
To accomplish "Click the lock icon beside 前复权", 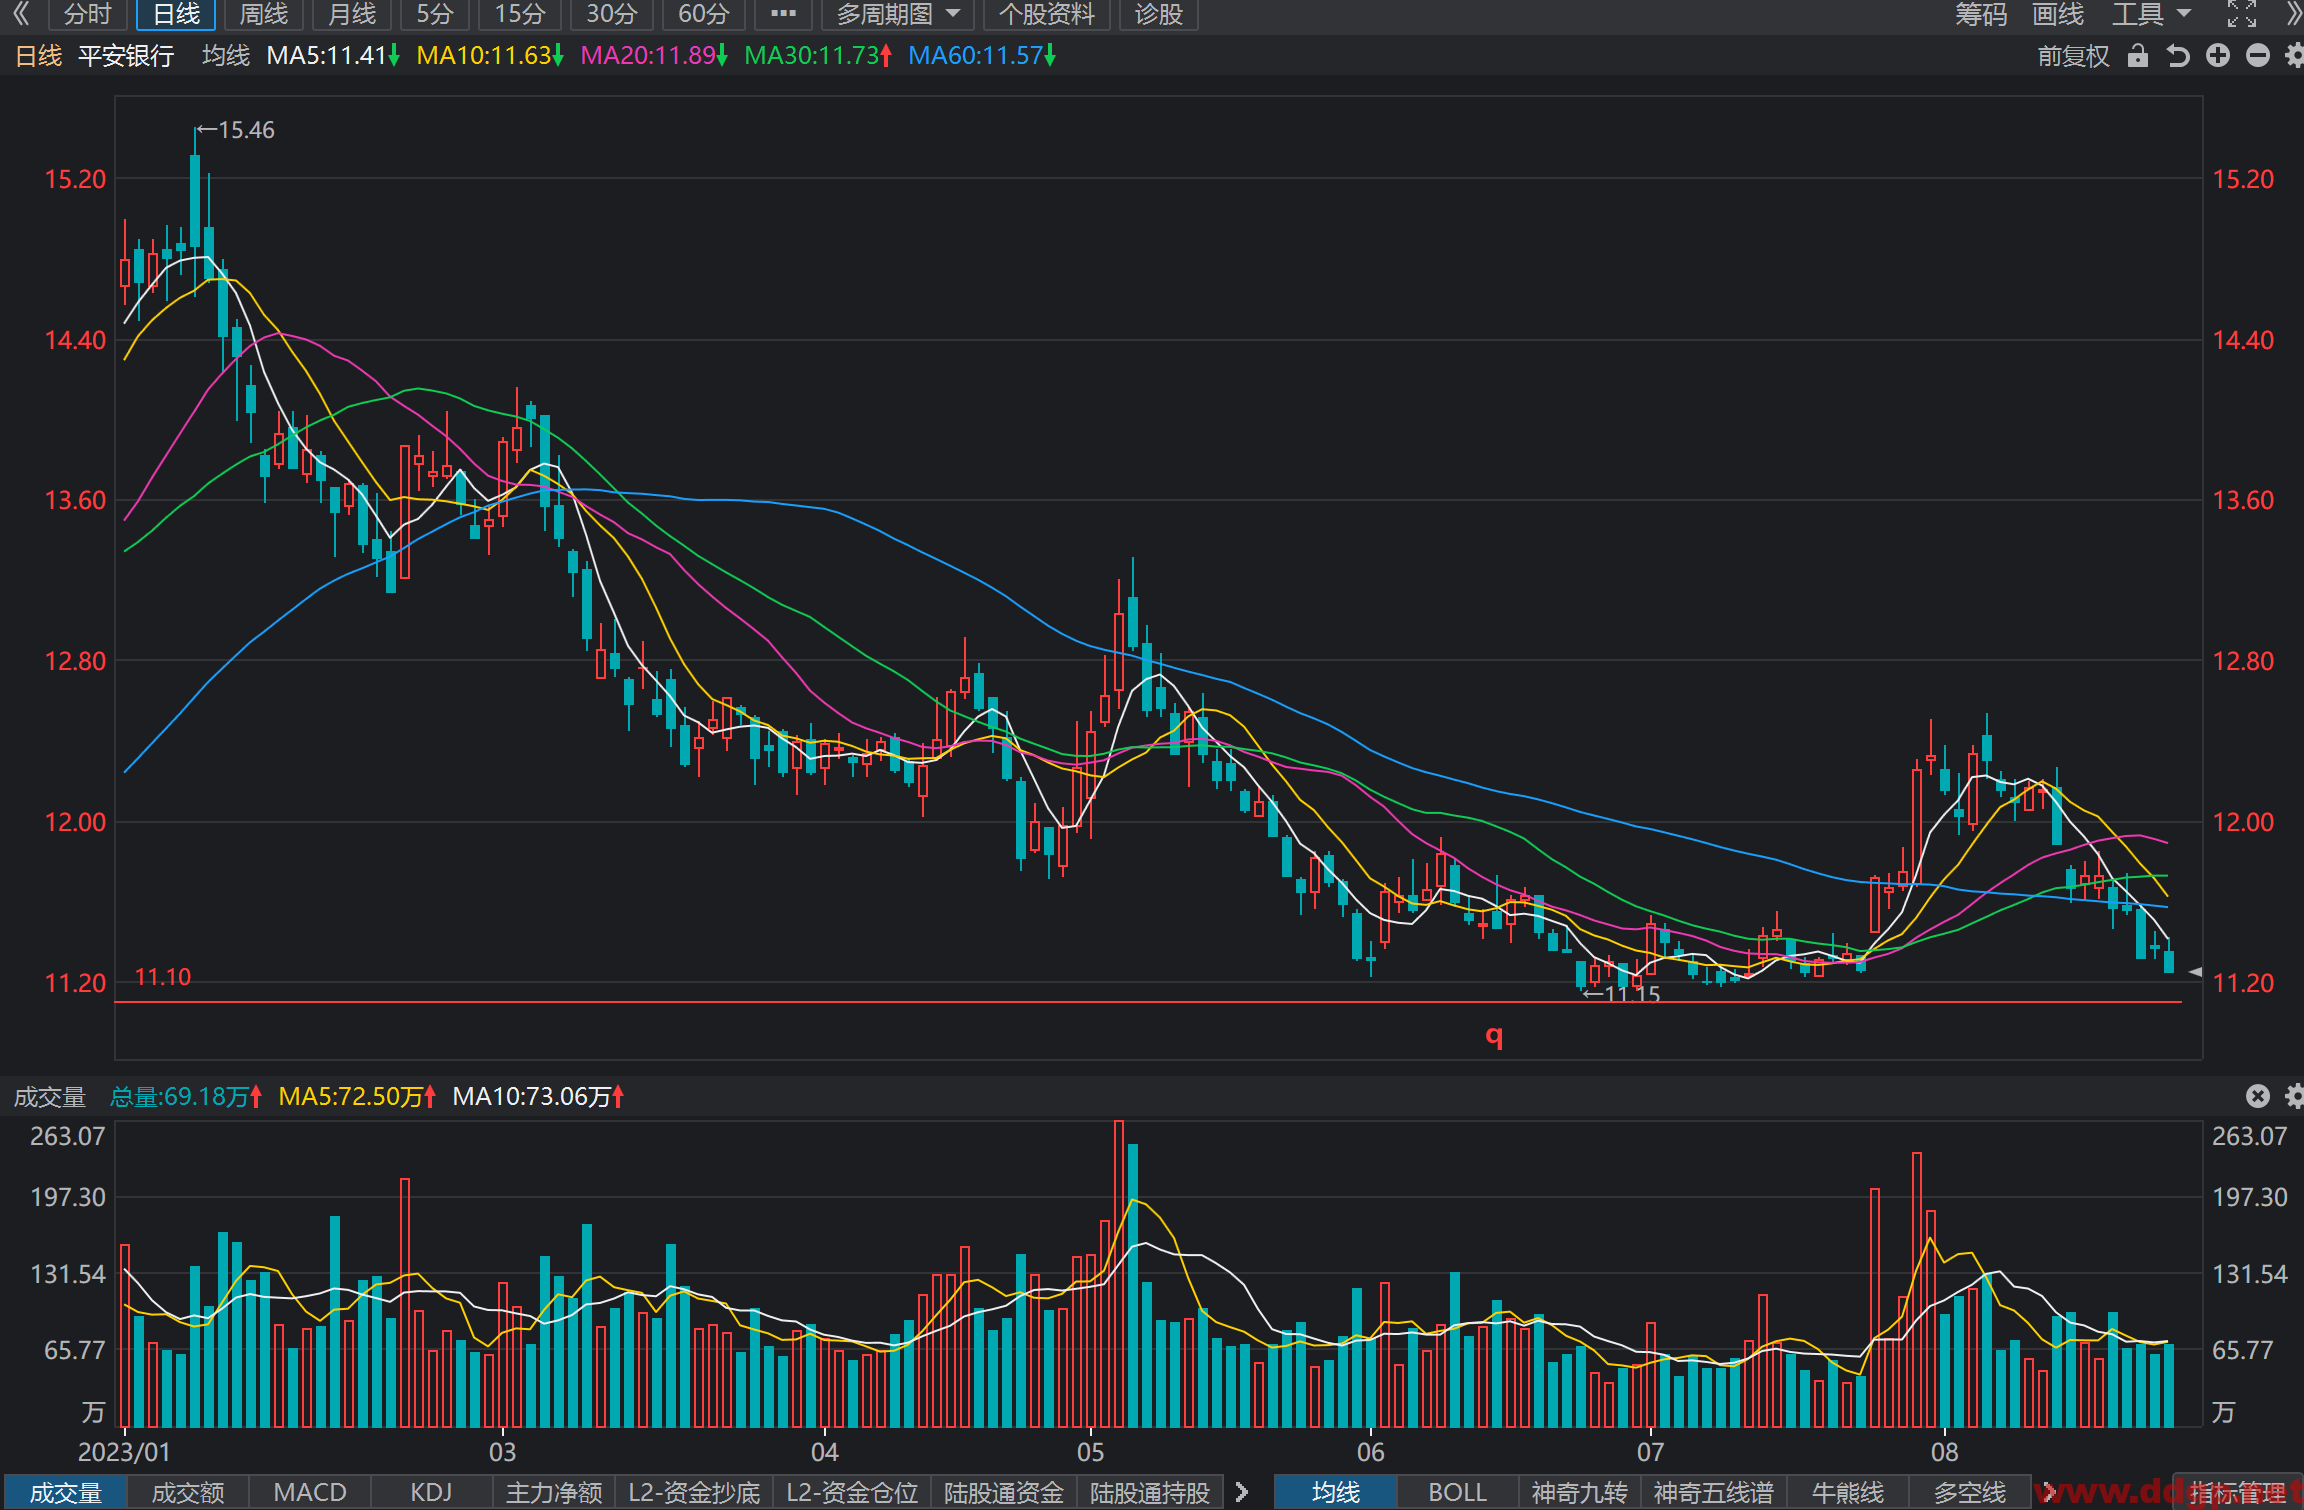I will (2138, 56).
